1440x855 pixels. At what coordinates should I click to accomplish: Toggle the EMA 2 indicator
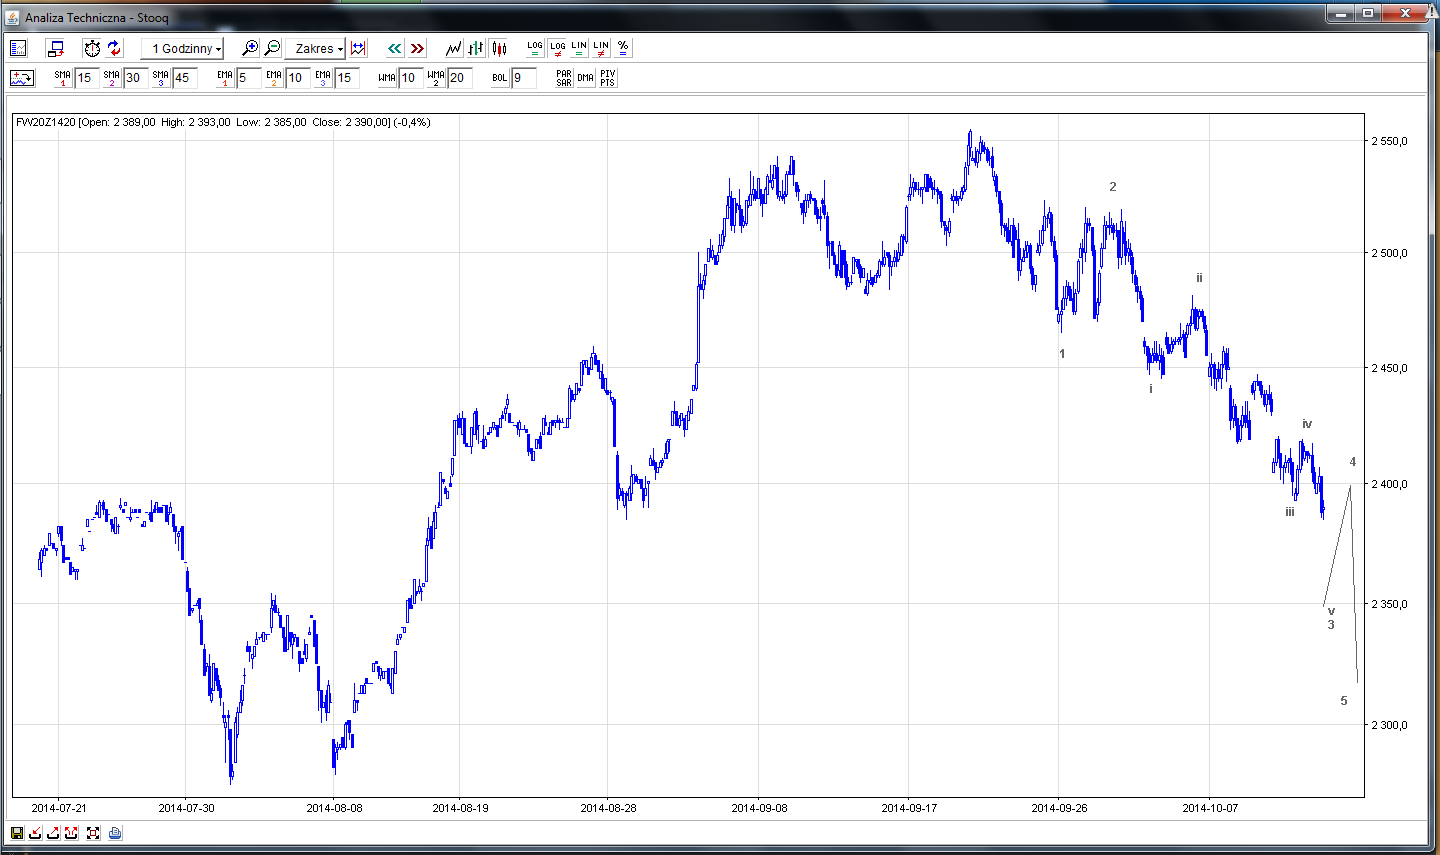tap(274, 78)
